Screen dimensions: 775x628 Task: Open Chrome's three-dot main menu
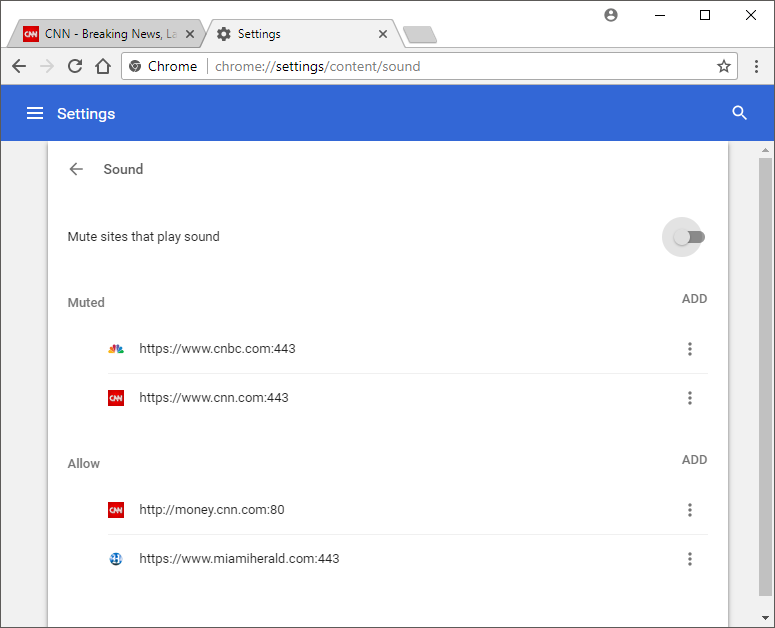pyautogui.click(x=756, y=66)
